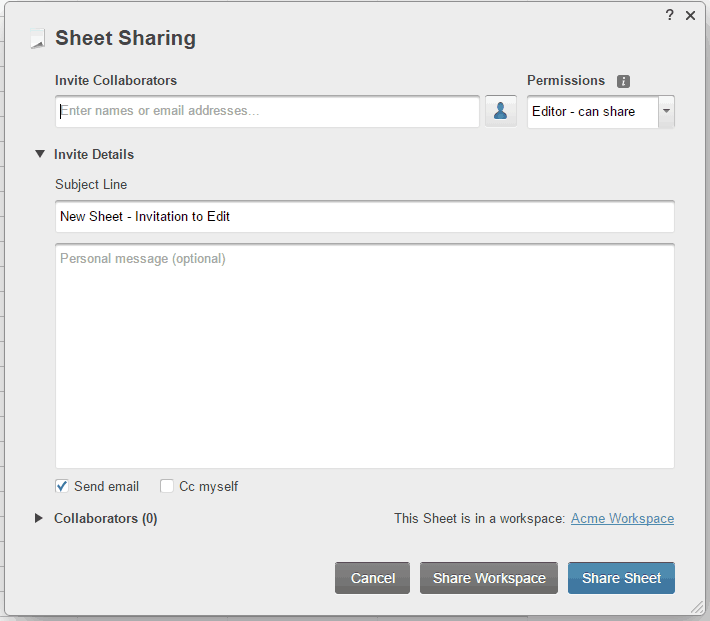Click the Personal message text area
This screenshot has height=621, width=710.
tap(364, 355)
